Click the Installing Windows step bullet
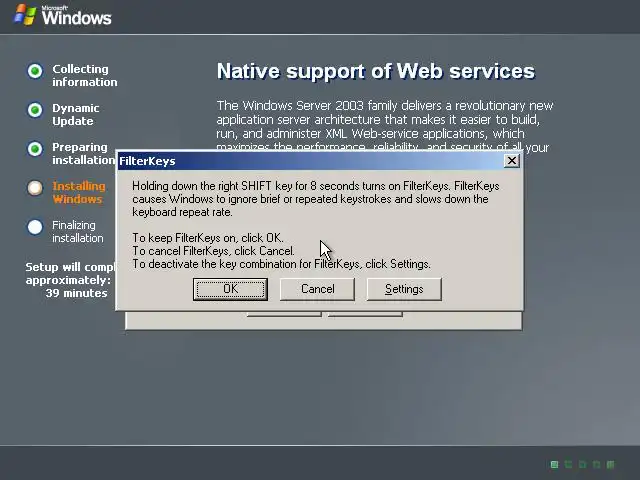640x480 pixels. (x=35, y=188)
